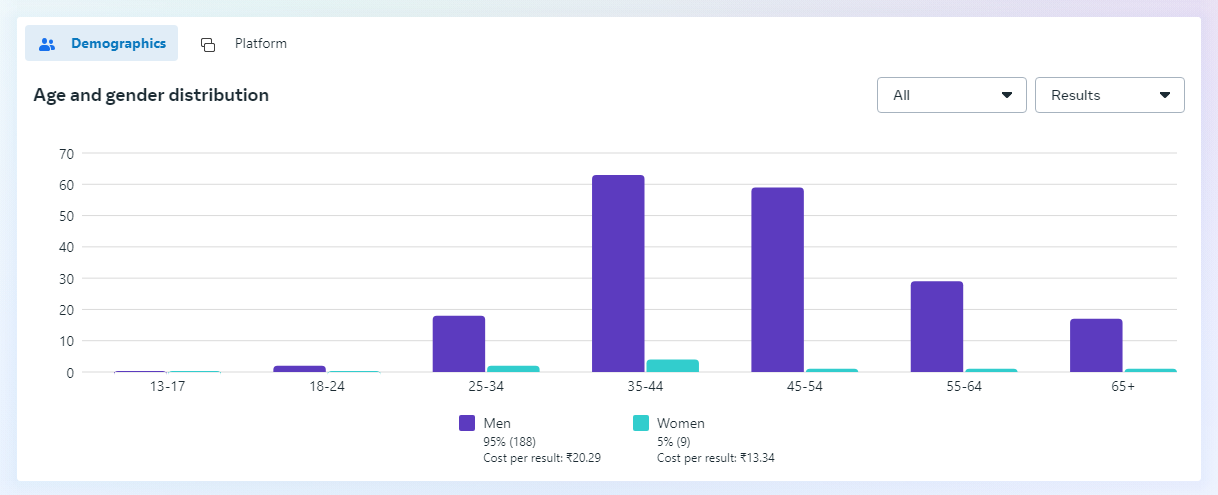The image size is (1218, 495).
Task: Click the caret arrow in All dropdown
Action: 1007,95
